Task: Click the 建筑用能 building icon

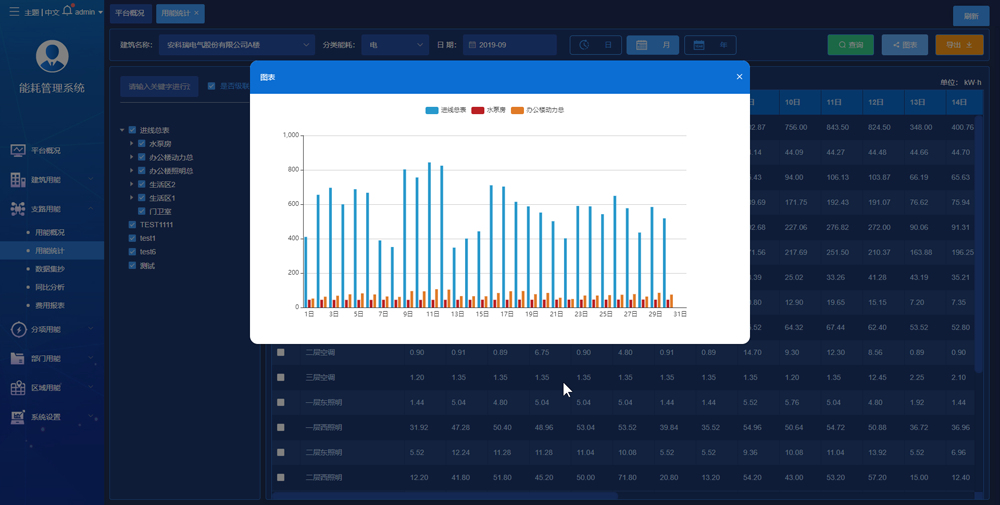Action: pos(18,180)
